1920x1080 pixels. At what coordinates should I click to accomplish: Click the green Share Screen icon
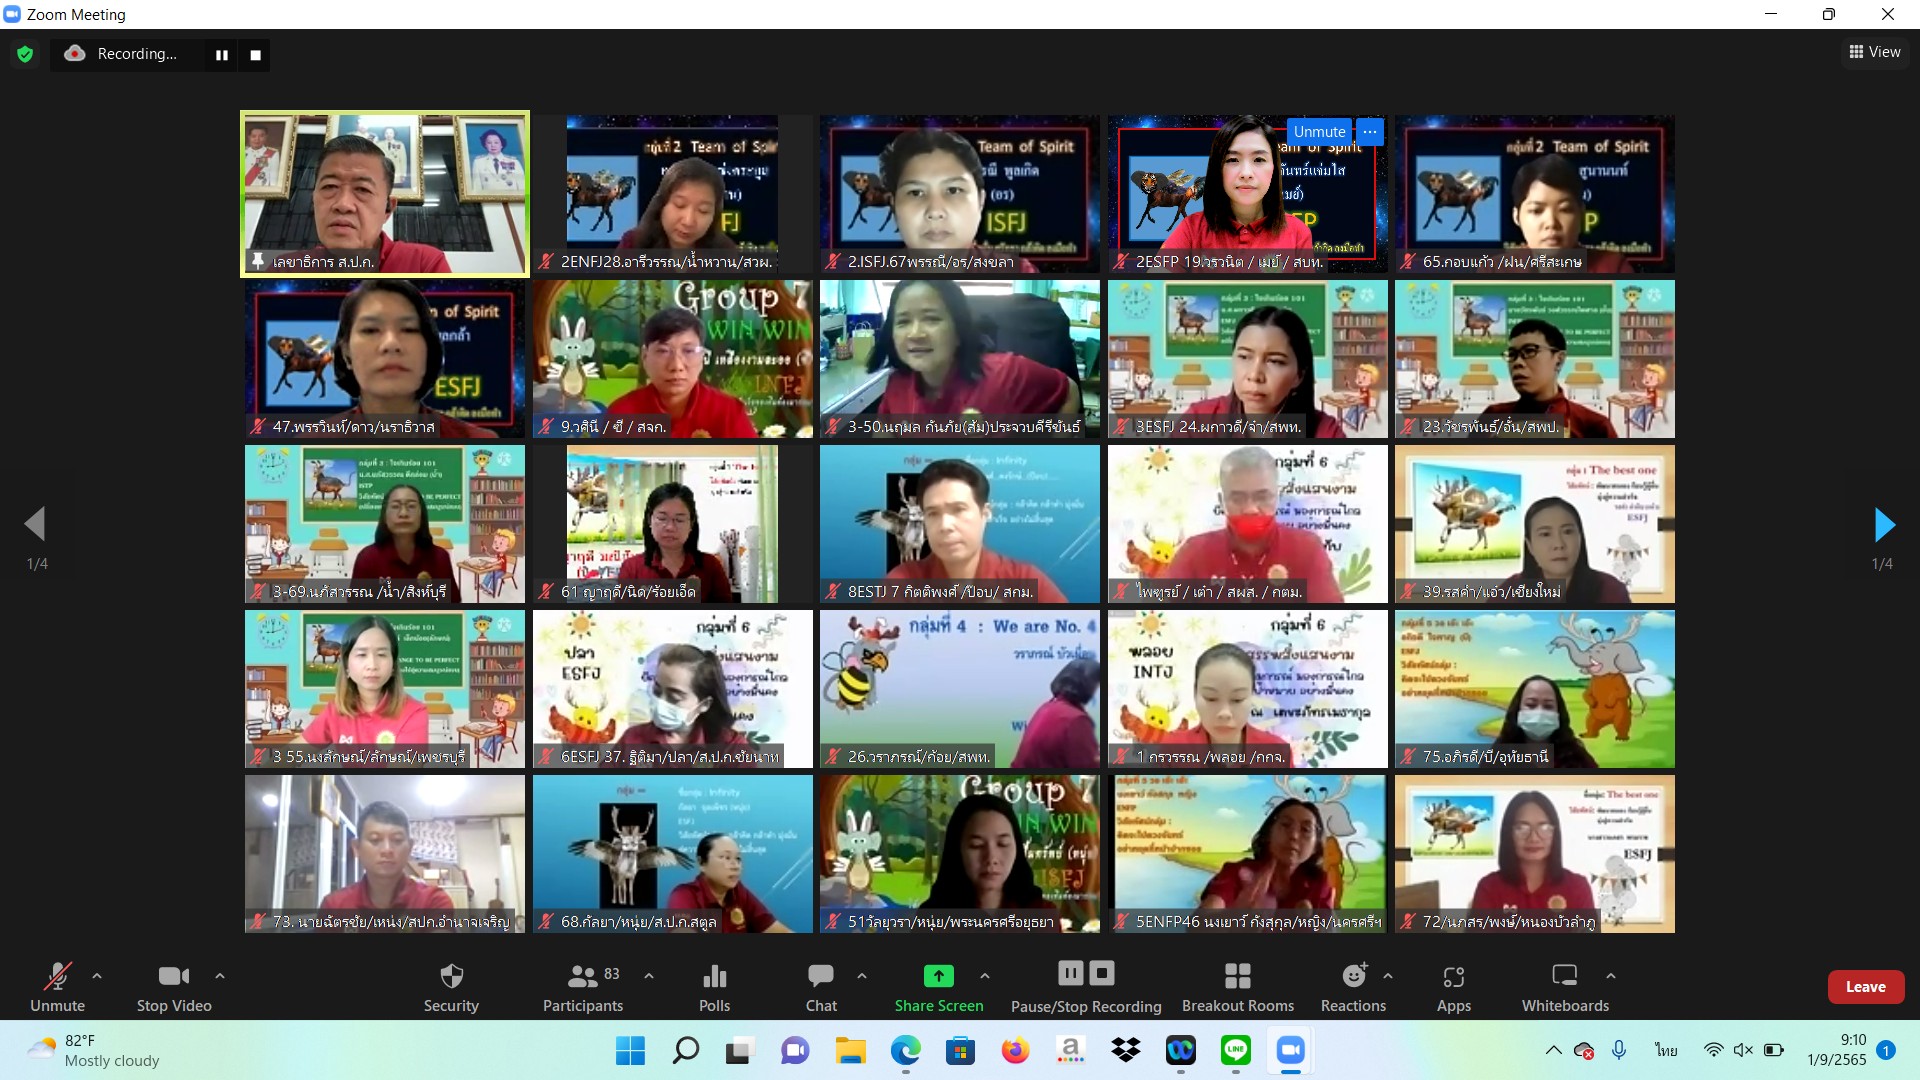point(938,976)
